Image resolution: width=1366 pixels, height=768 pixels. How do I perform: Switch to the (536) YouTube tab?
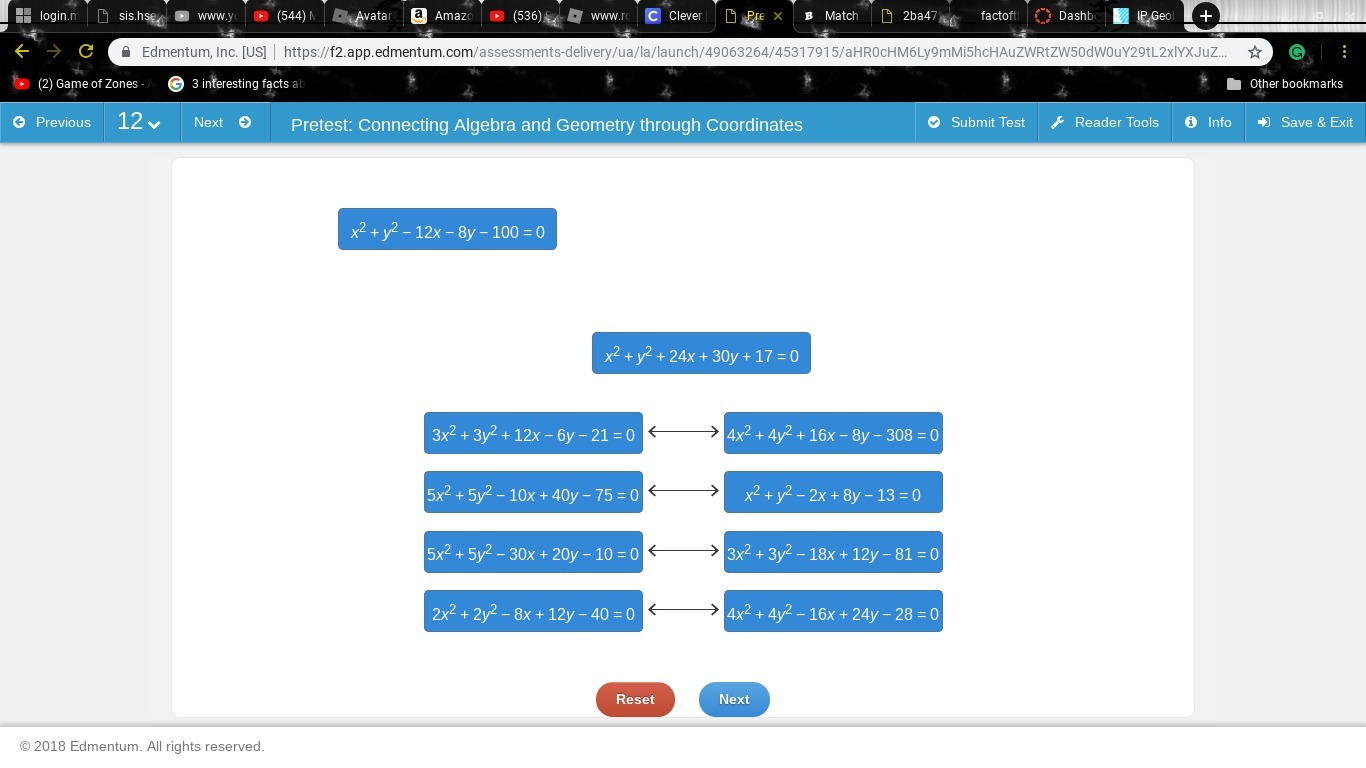(519, 16)
